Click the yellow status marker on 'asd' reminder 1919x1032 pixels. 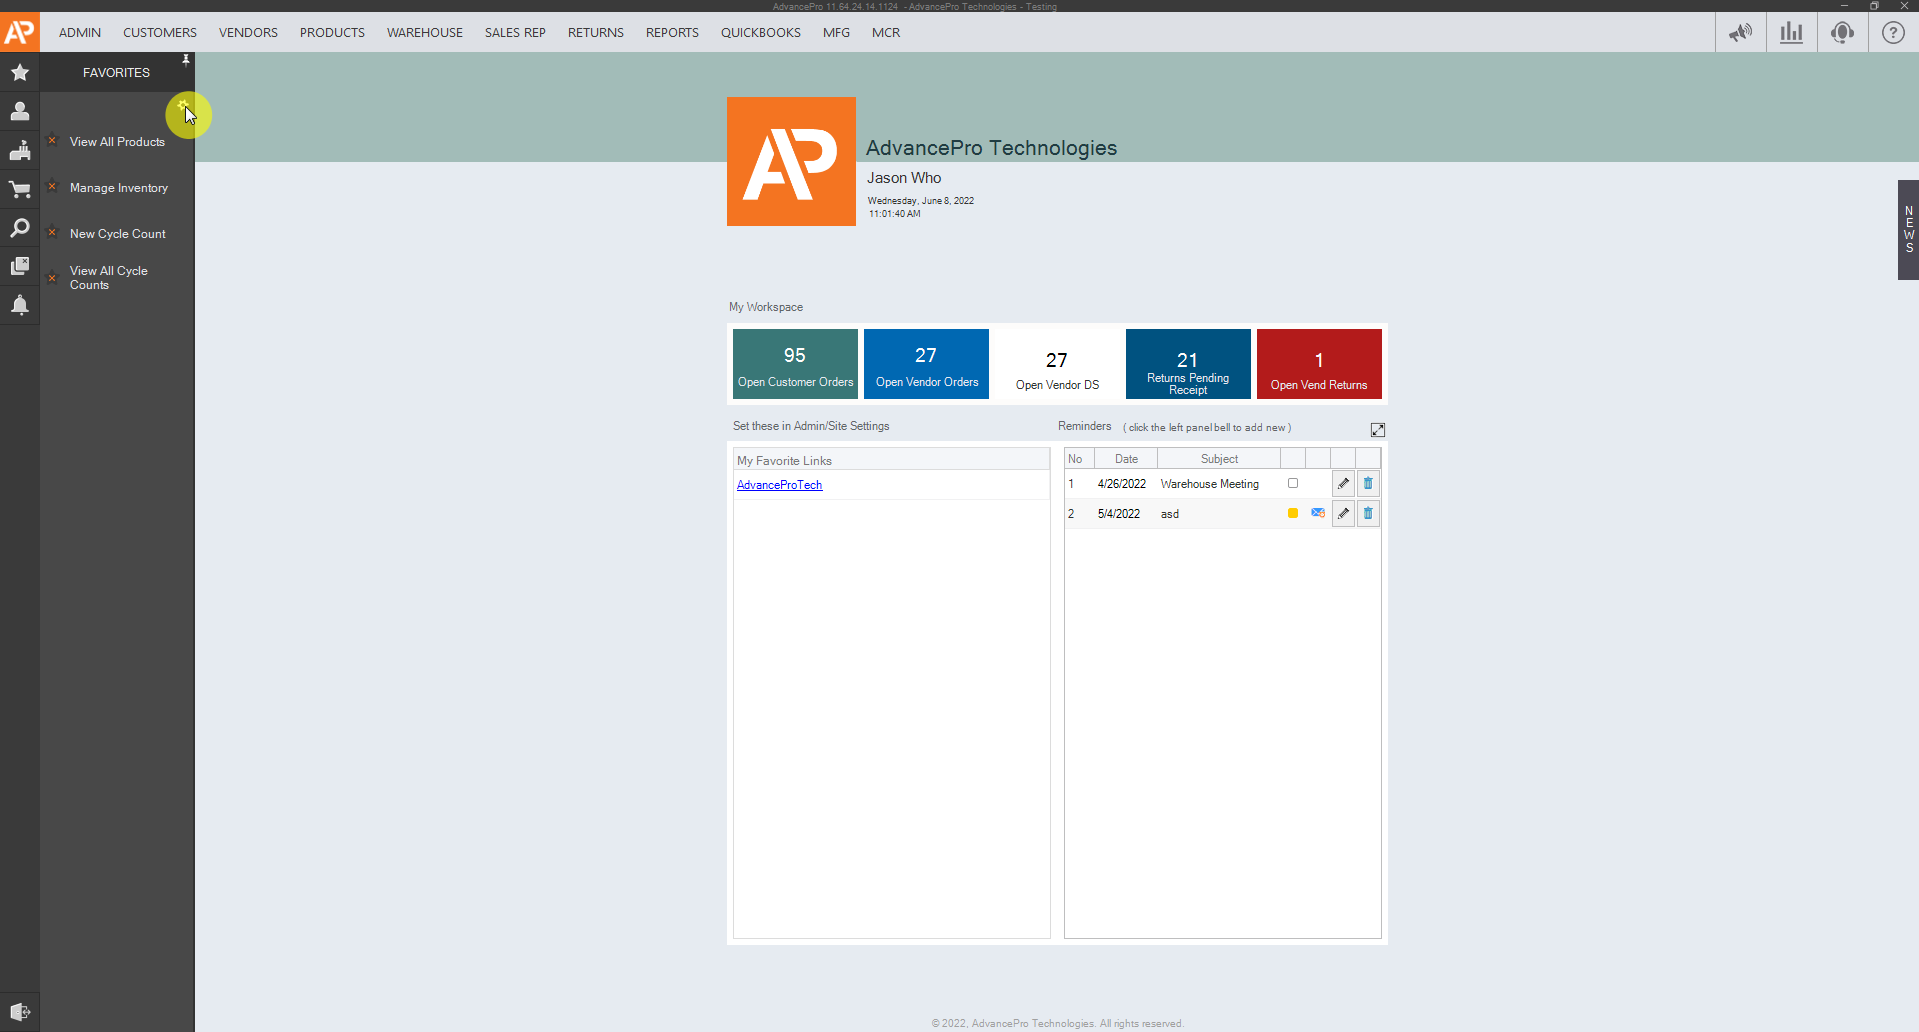click(1293, 514)
